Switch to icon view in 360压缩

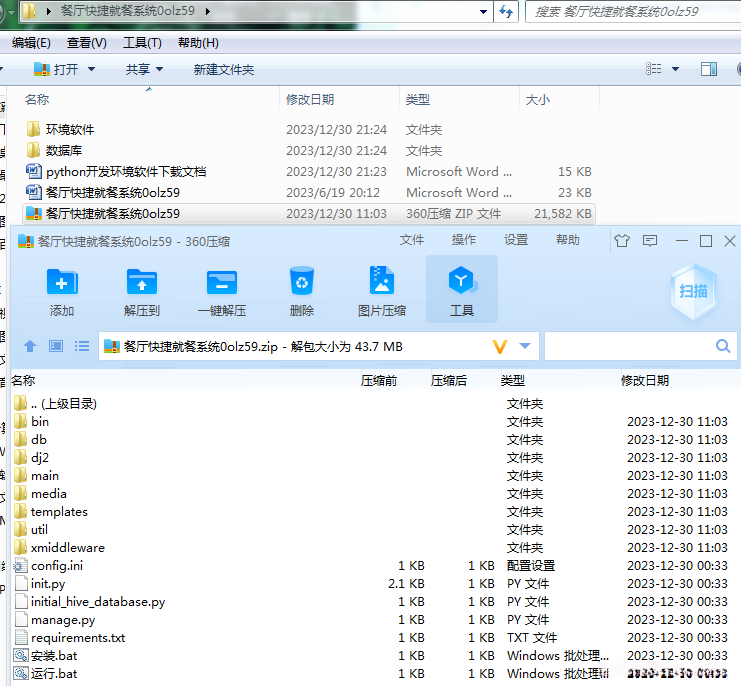click(x=56, y=346)
